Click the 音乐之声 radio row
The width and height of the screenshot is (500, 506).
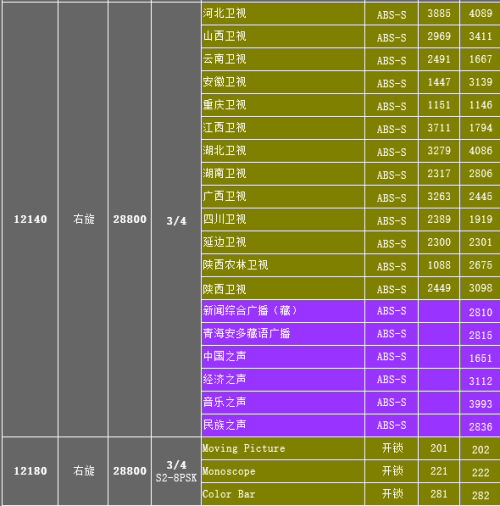coord(351,403)
